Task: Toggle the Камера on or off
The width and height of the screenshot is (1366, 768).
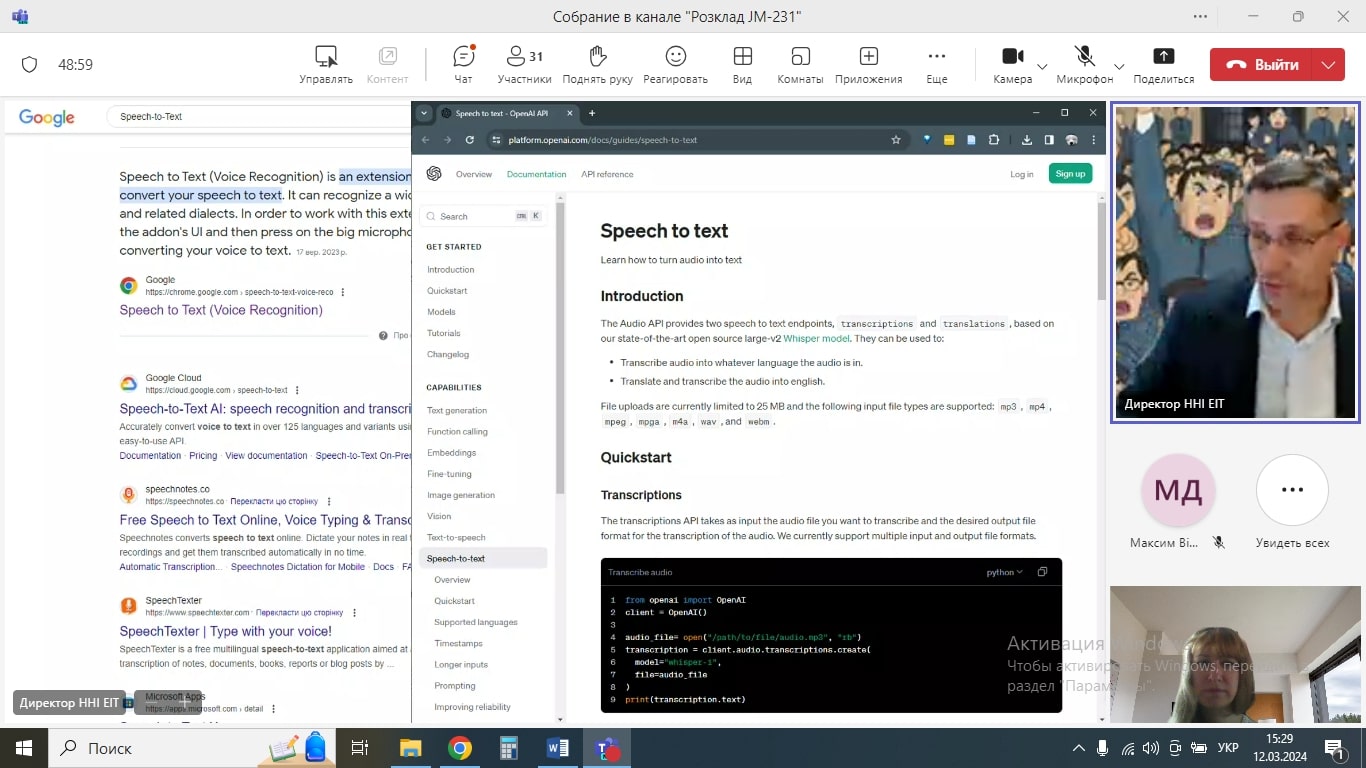Action: point(1012,64)
